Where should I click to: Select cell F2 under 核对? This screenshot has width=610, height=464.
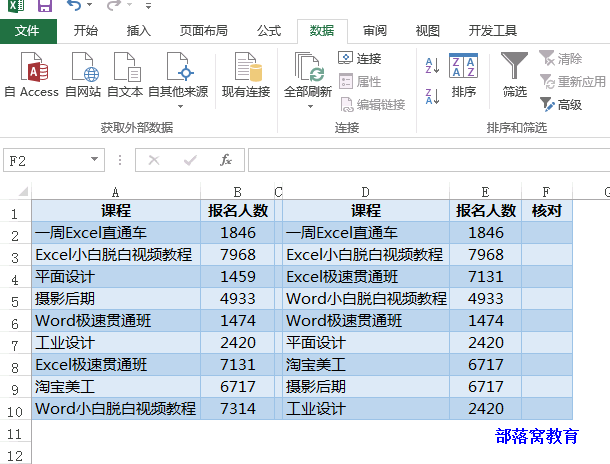(547, 233)
